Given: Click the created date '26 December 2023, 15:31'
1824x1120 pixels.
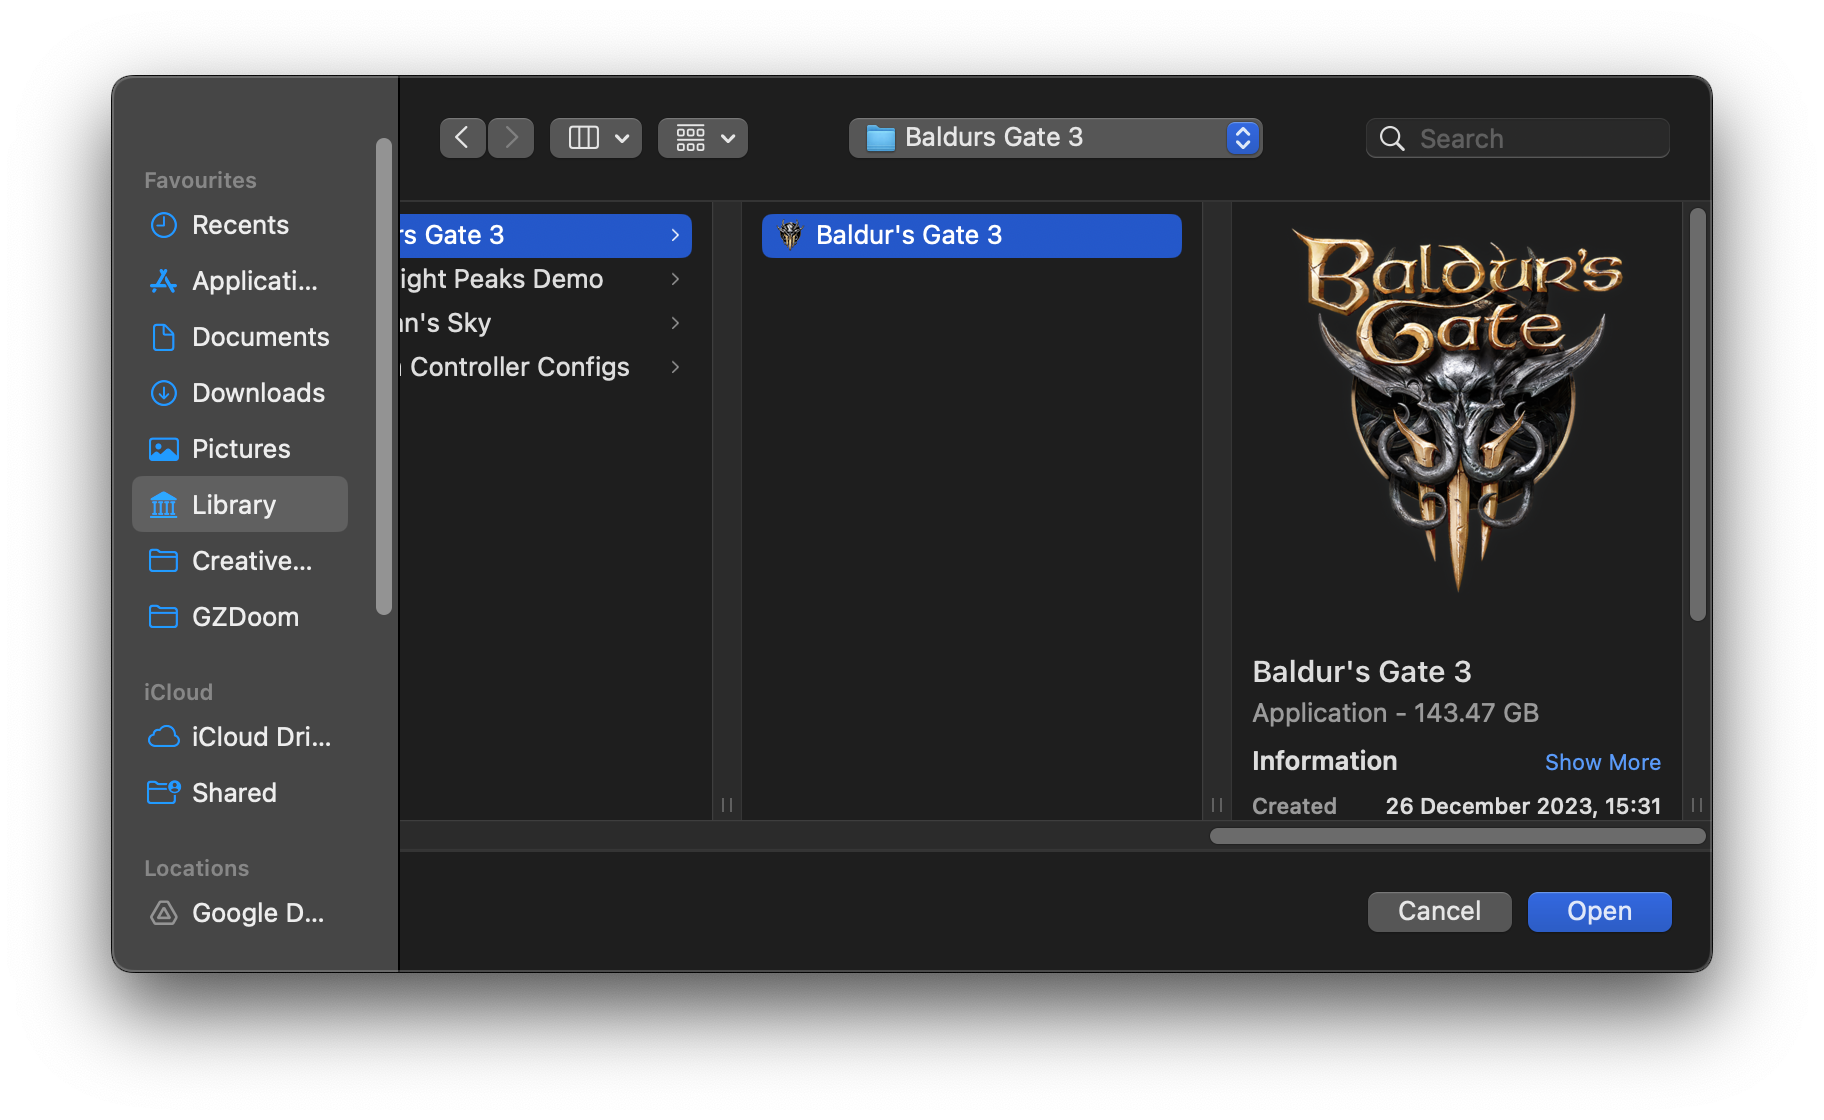Looking at the screenshot, I should click(x=1523, y=806).
